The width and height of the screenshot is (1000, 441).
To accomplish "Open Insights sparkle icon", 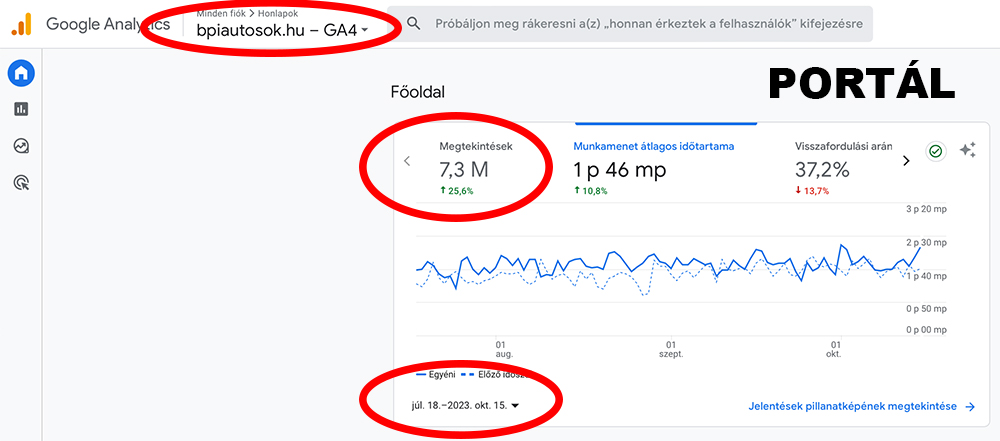I will tap(967, 151).
